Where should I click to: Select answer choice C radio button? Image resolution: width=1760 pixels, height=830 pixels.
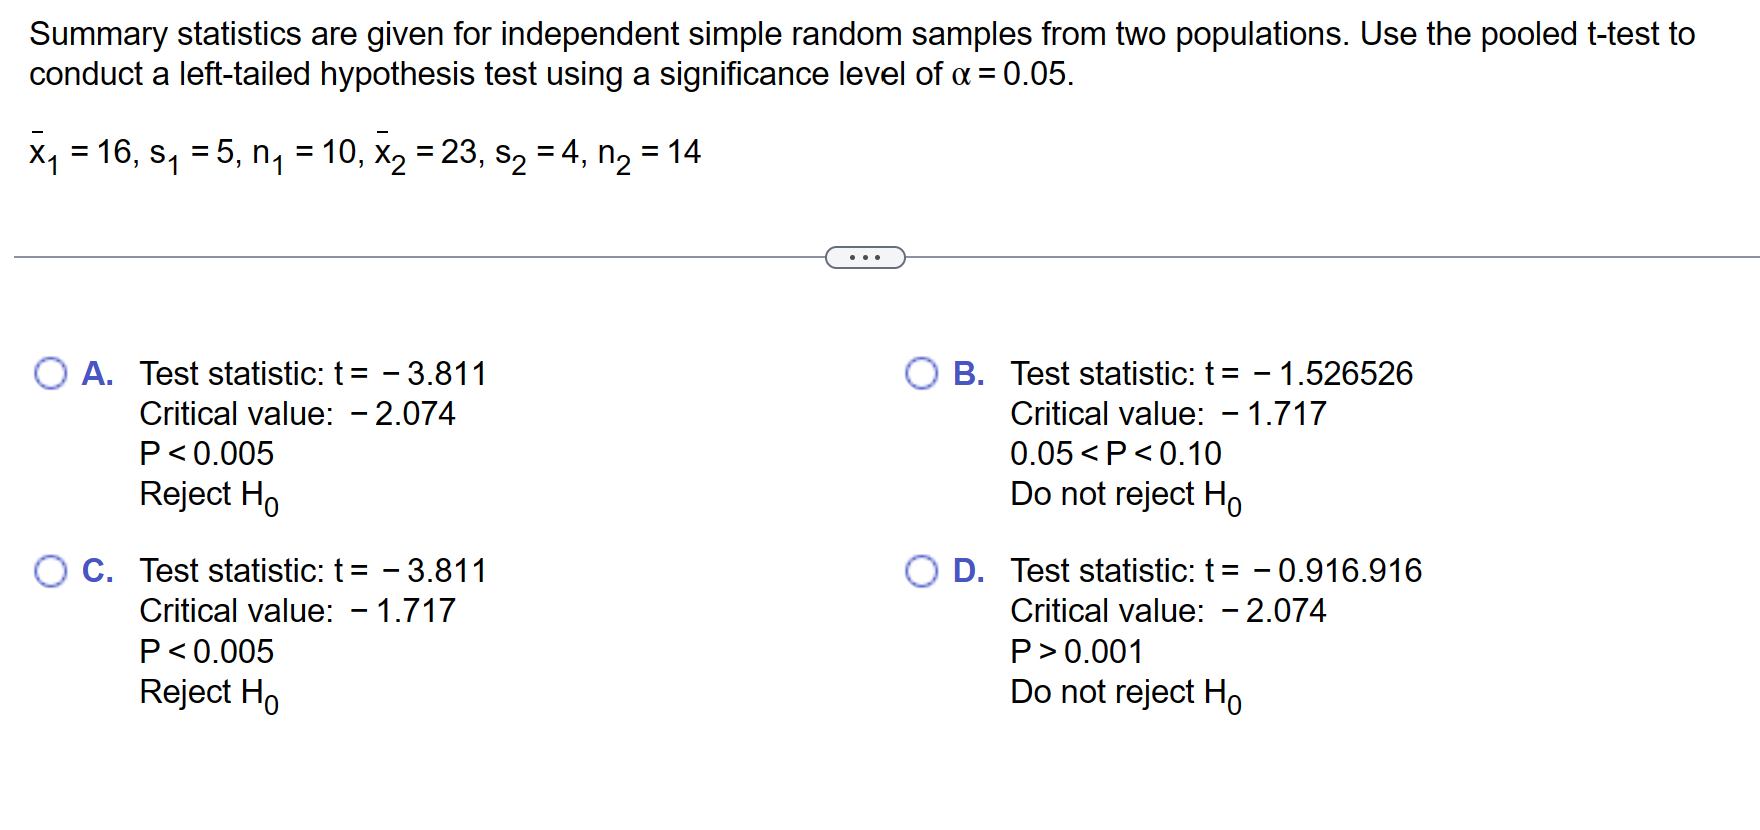[x=49, y=572]
